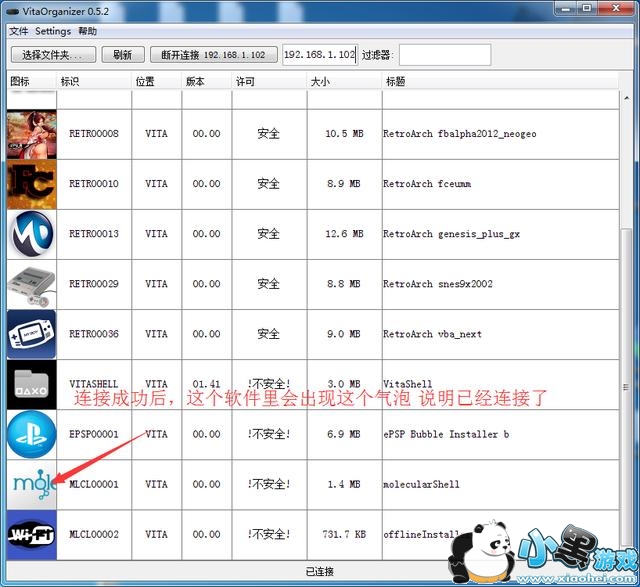Sort by the 图标 column header
640x587 pixels.
[31, 81]
